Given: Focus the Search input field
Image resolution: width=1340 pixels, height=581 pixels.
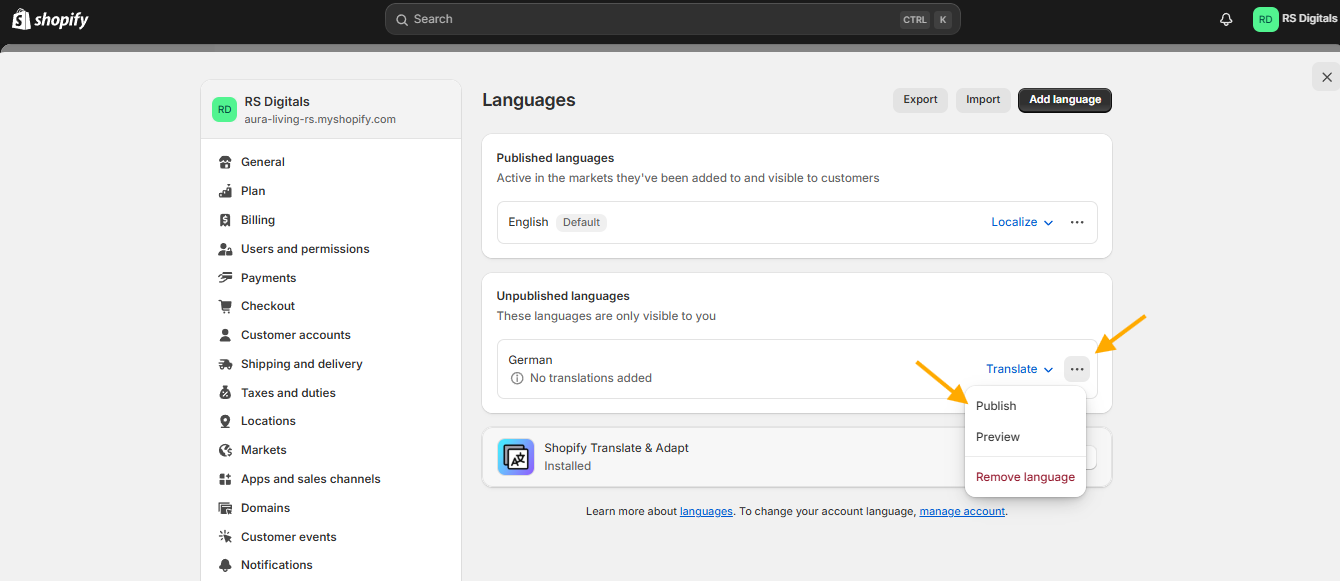Looking at the screenshot, I should tap(672, 19).
